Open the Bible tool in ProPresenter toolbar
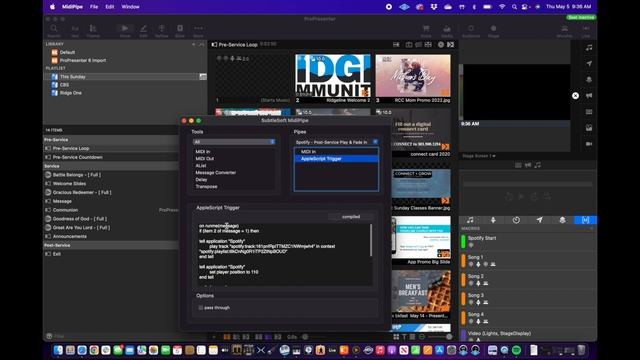This screenshot has height=360, width=640. 180,30
